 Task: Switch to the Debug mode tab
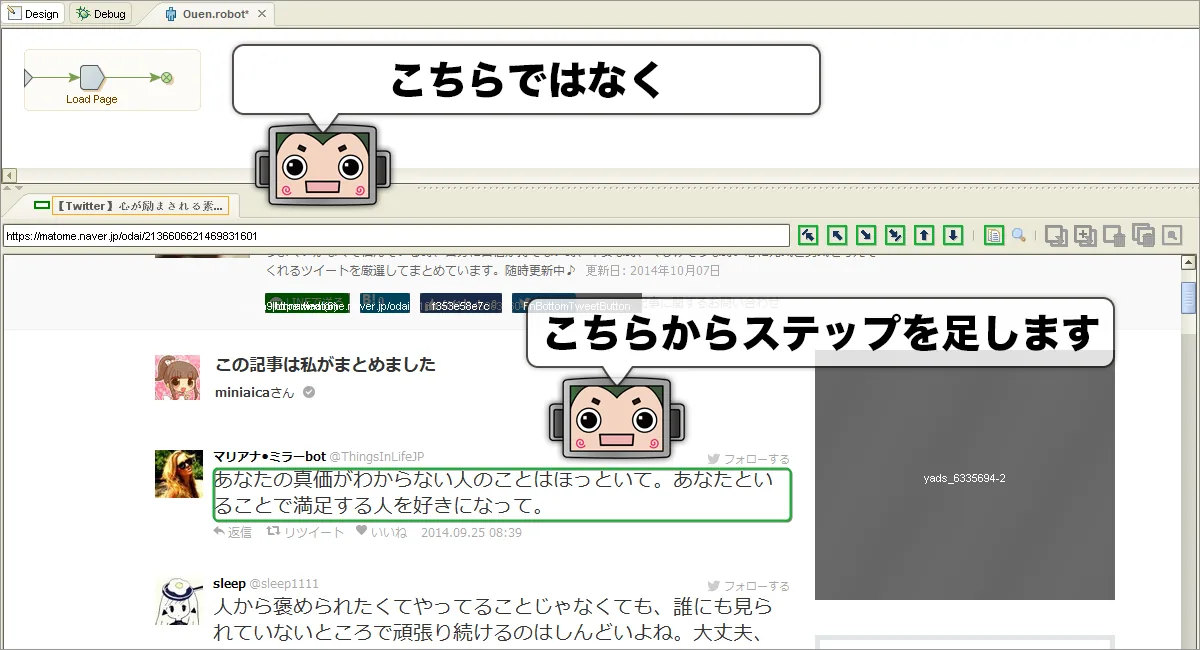[101, 14]
